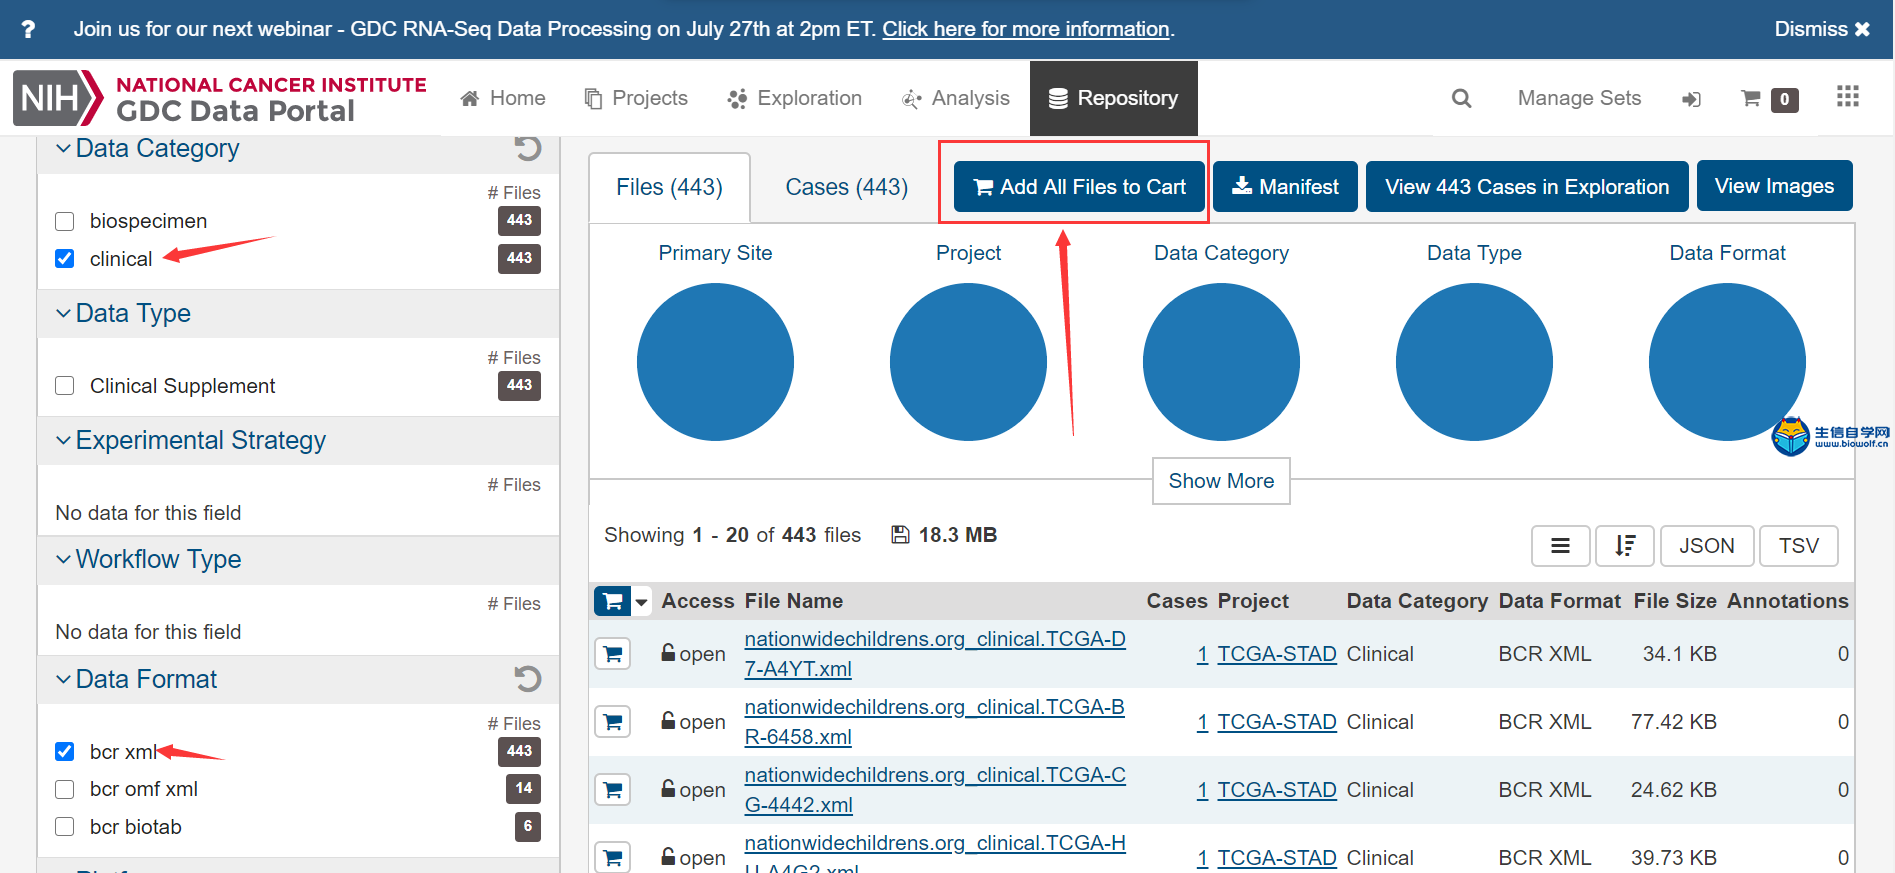Collapse the Data Category section
This screenshot has width=1895, height=873.
[147, 148]
